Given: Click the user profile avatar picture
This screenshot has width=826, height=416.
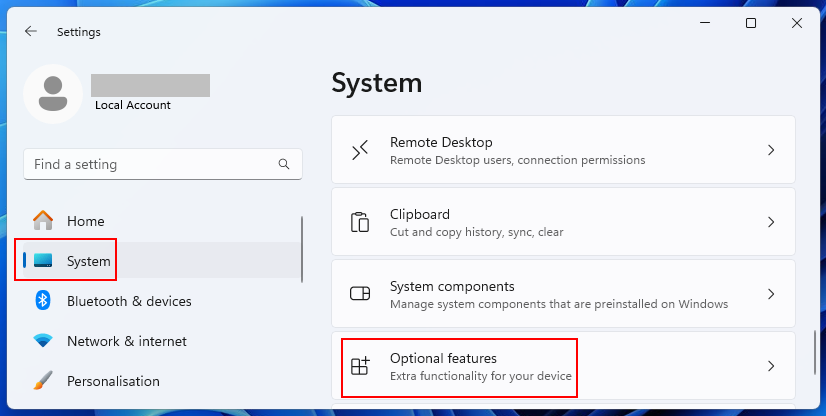Looking at the screenshot, I should 52,94.
